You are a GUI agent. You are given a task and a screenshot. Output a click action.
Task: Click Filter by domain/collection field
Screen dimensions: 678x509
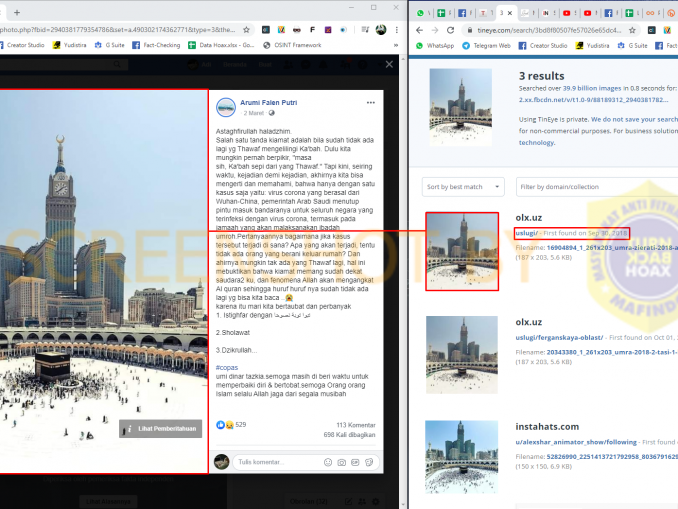coord(597,187)
